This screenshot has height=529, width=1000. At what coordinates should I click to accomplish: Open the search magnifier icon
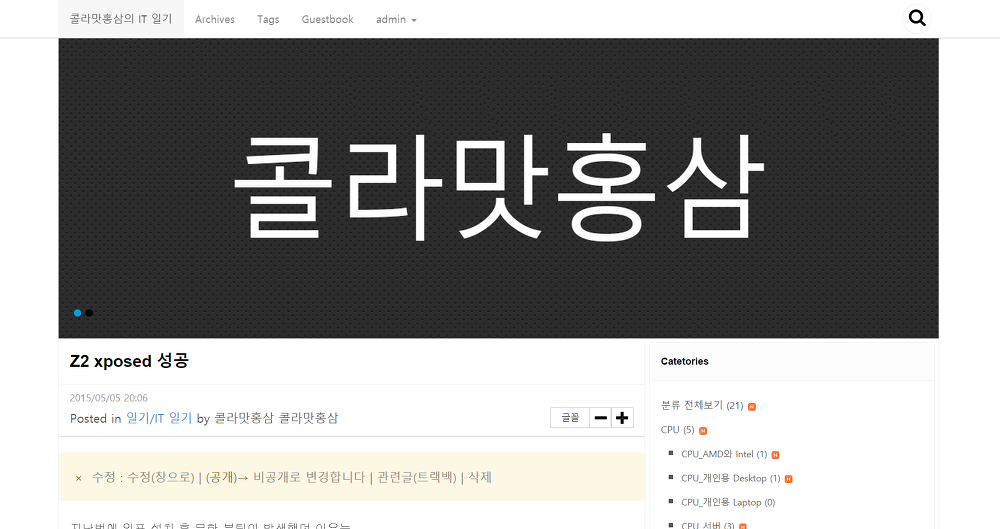[917, 18]
